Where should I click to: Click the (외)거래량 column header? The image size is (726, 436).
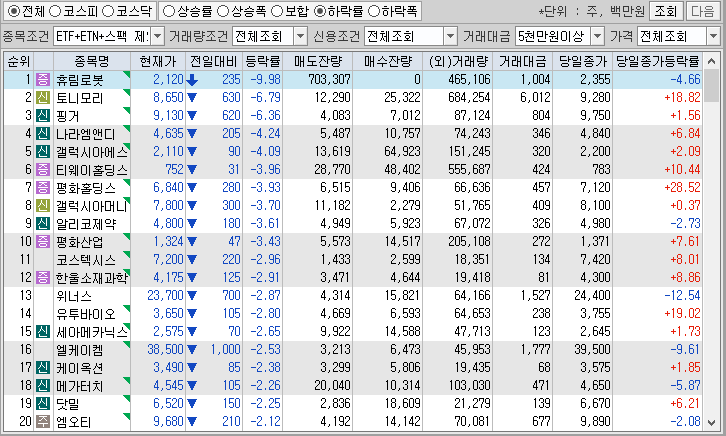click(x=457, y=61)
